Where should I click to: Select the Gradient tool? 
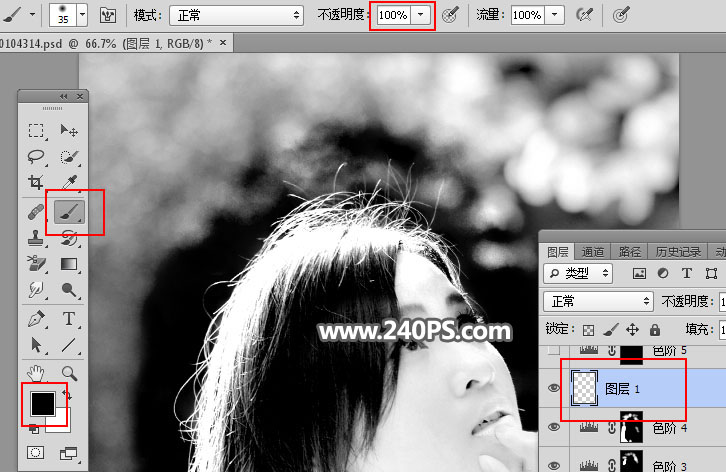pos(69,264)
